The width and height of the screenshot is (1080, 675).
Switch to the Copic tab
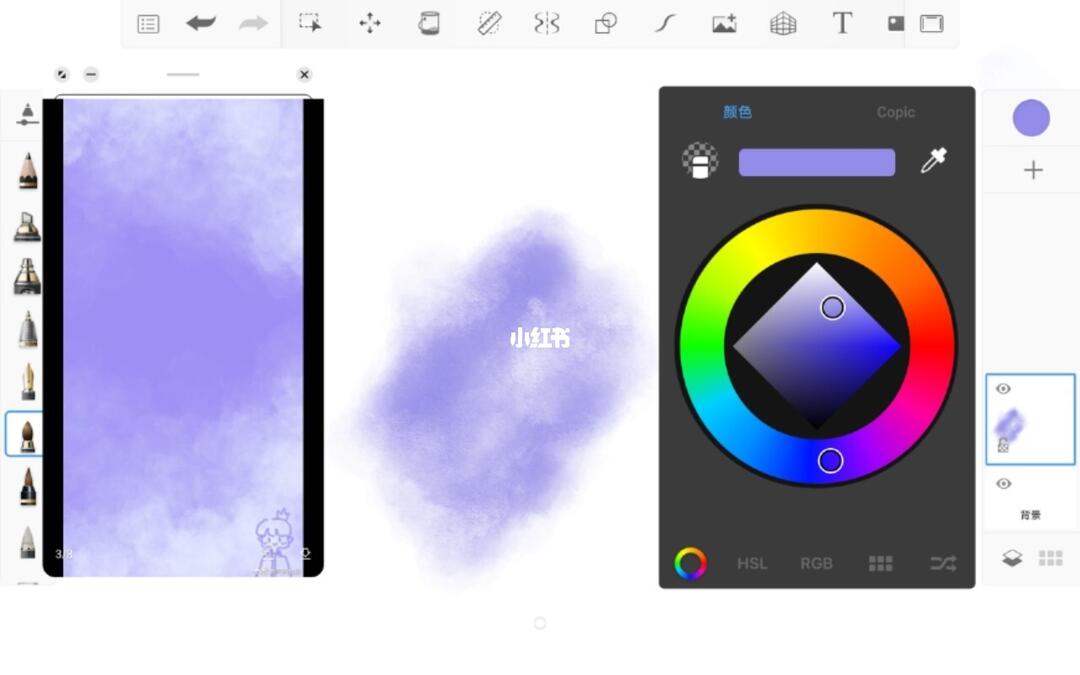click(895, 112)
